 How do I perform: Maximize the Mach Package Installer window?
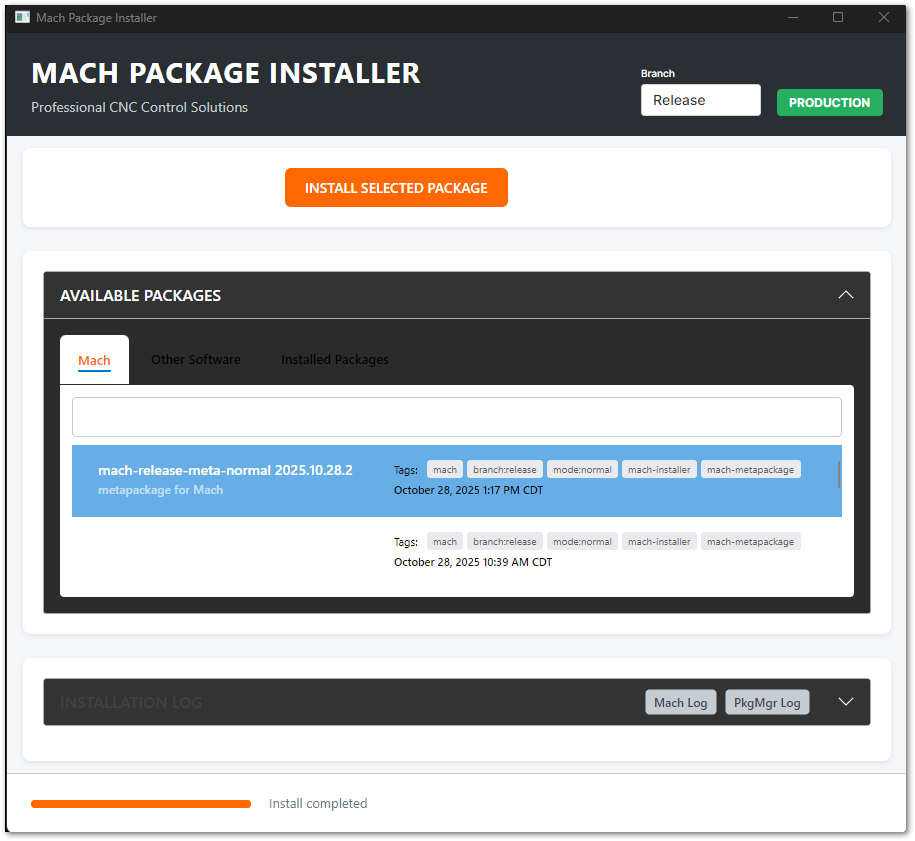pyautogui.click(x=837, y=18)
